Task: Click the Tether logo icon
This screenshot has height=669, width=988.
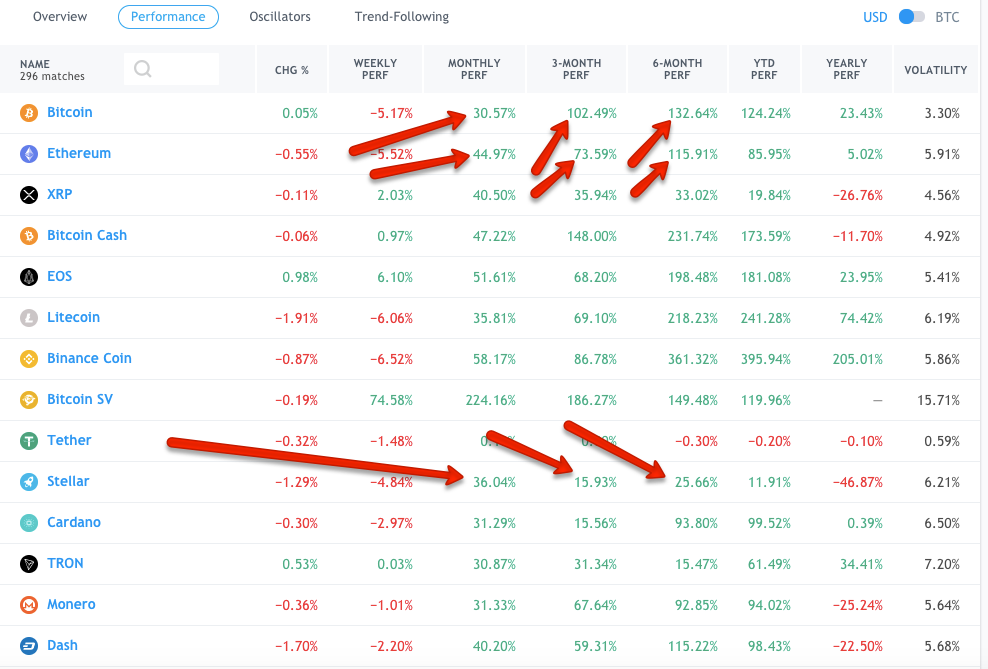Action: [x=29, y=441]
